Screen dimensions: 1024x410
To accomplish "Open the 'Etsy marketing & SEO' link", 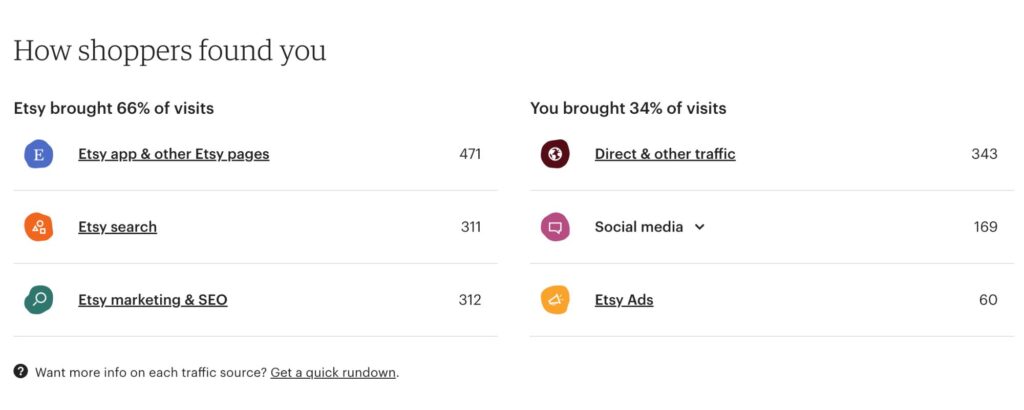I will coord(153,300).
